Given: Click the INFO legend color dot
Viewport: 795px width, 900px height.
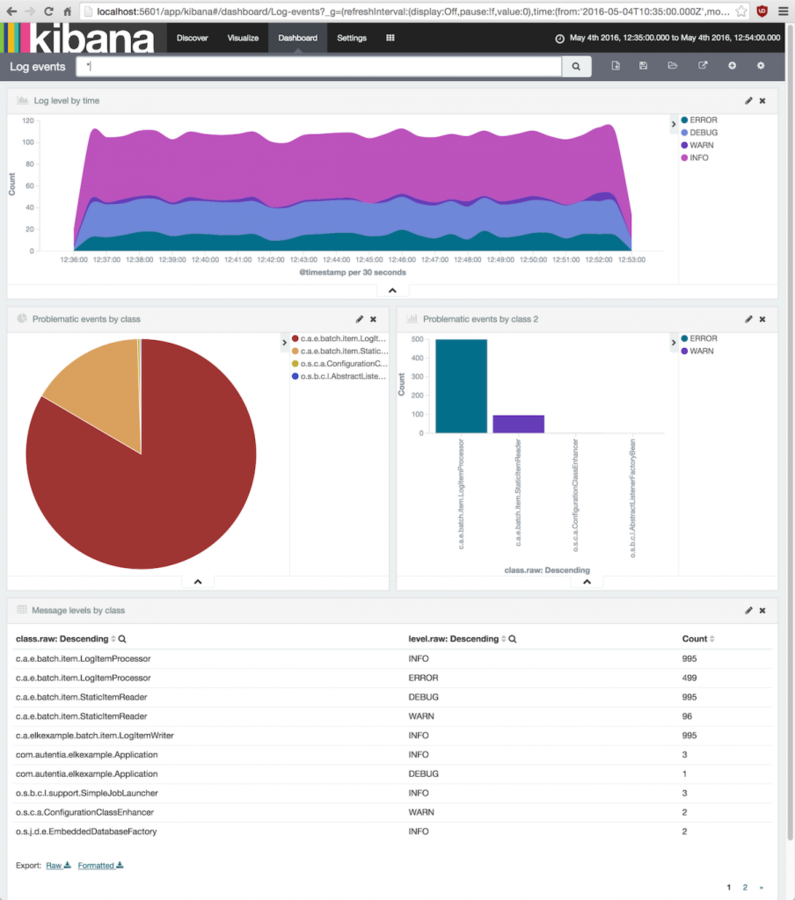Looking at the screenshot, I should point(684,158).
